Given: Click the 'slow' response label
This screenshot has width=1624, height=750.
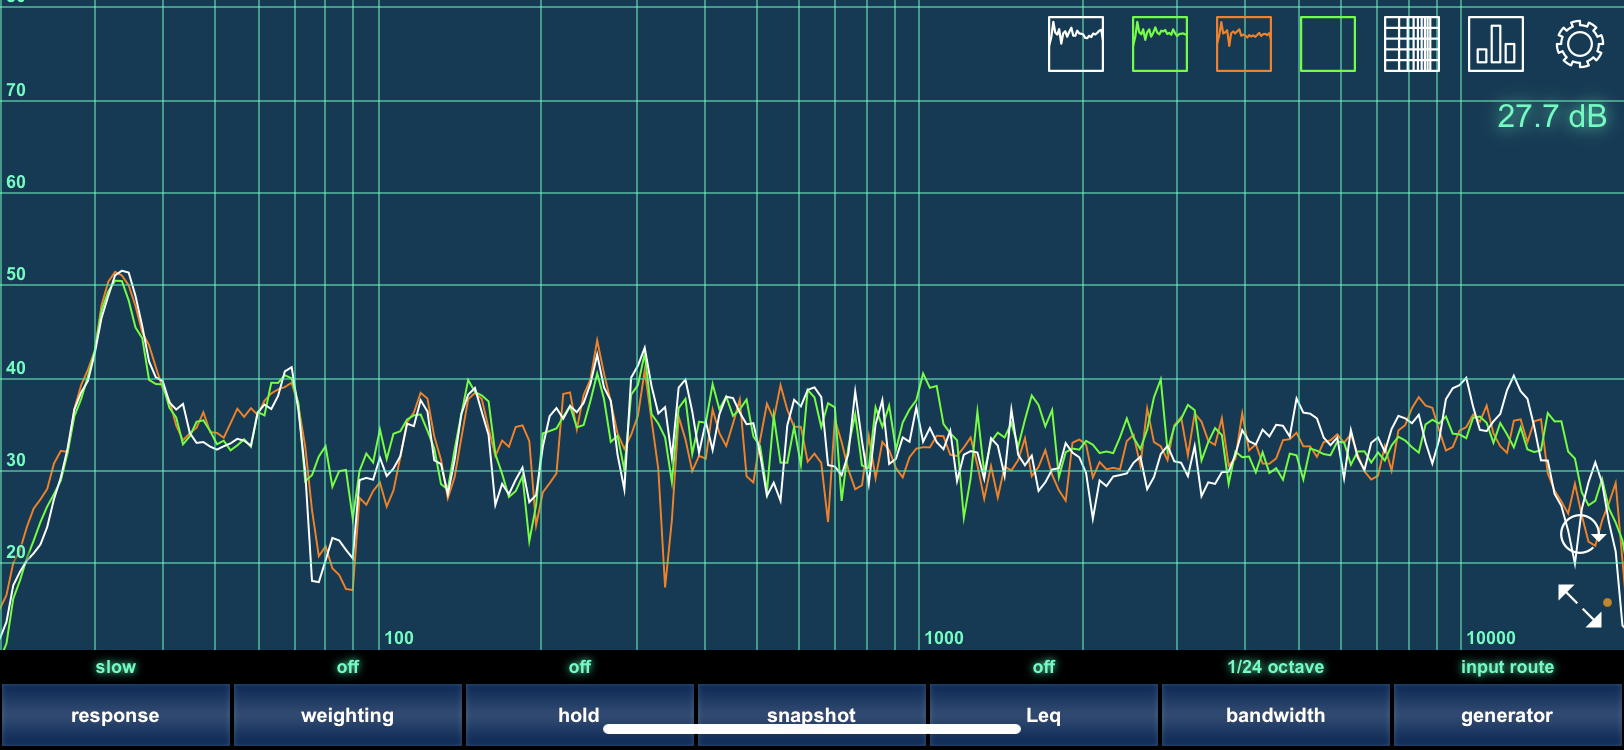Looking at the screenshot, I should click(115, 667).
